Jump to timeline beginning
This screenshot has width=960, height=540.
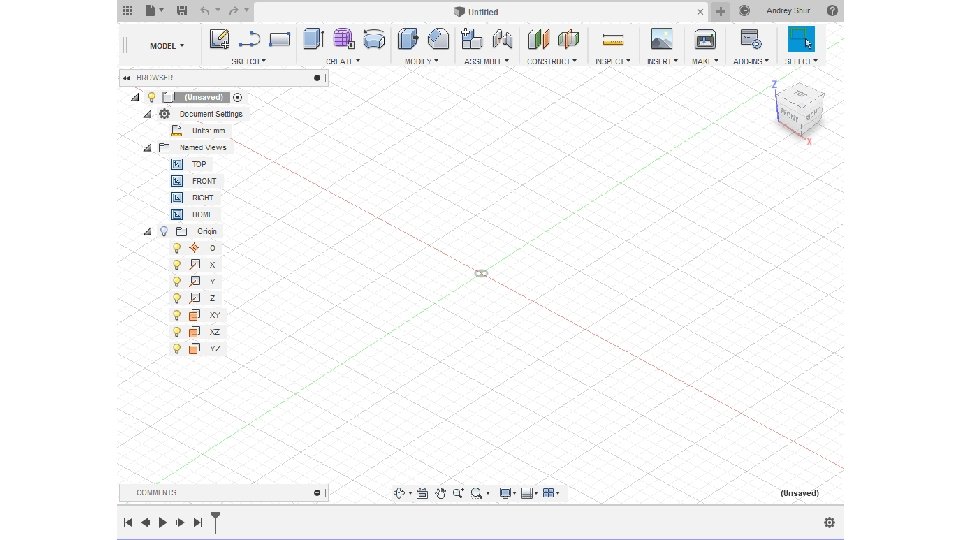(128, 522)
